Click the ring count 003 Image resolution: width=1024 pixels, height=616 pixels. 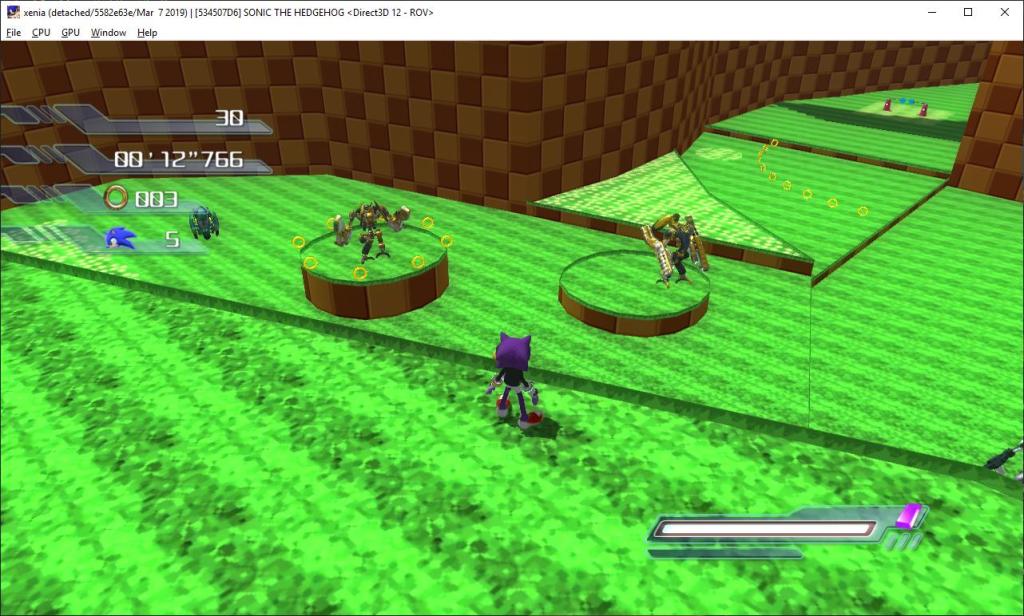point(155,199)
